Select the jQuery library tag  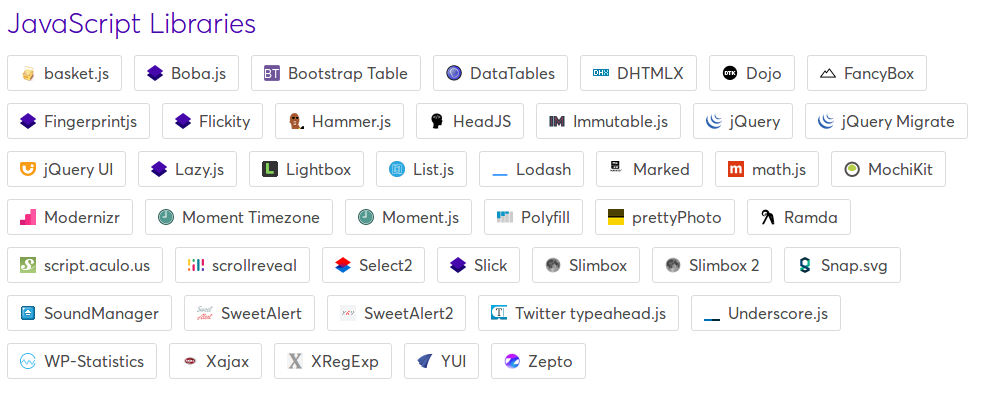click(743, 121)
